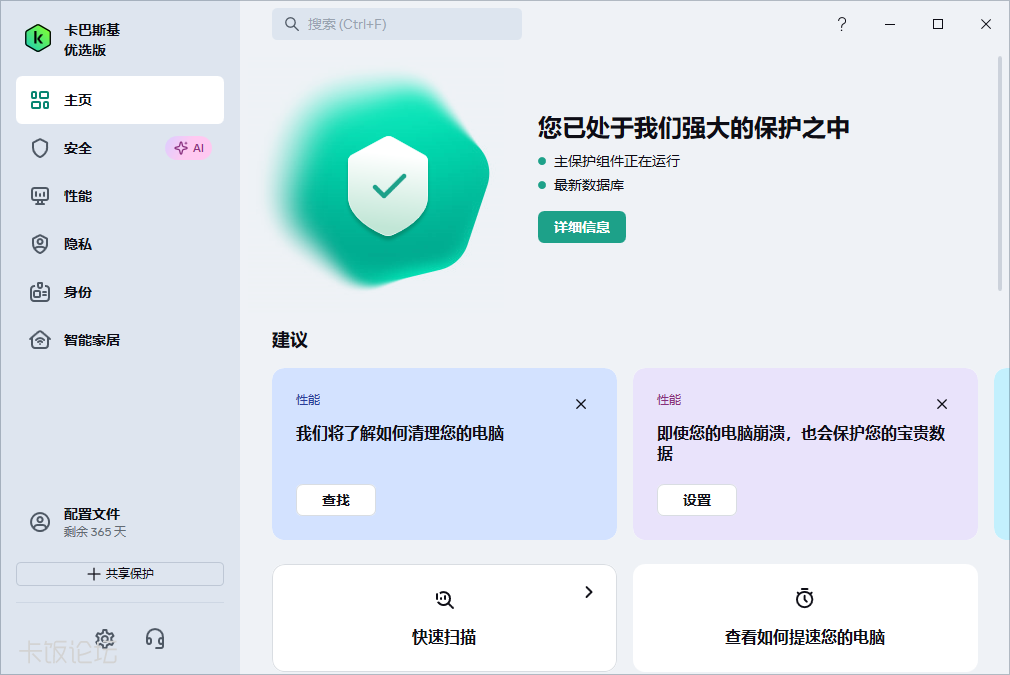Click the 设置 button on the purple card

(x=696, y=500)
